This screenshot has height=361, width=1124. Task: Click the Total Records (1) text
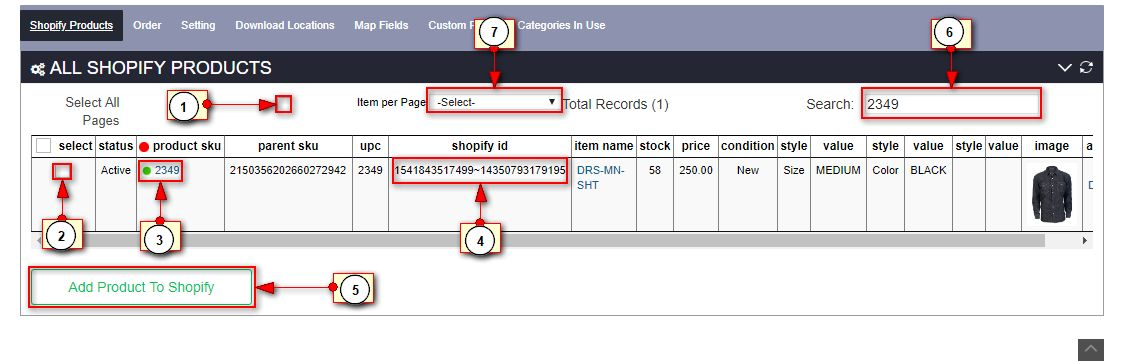point(615,105)
